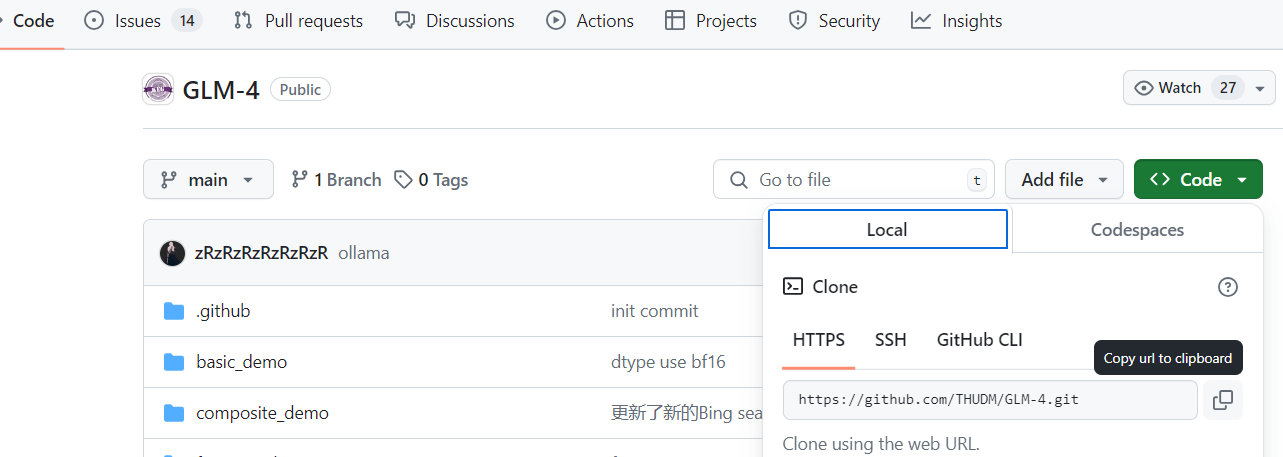Click the zRzRzRzRzRzRzR commit author avatar
Image resolution: width=1283 pixels, height=457 pixels.
click(172, 253)
